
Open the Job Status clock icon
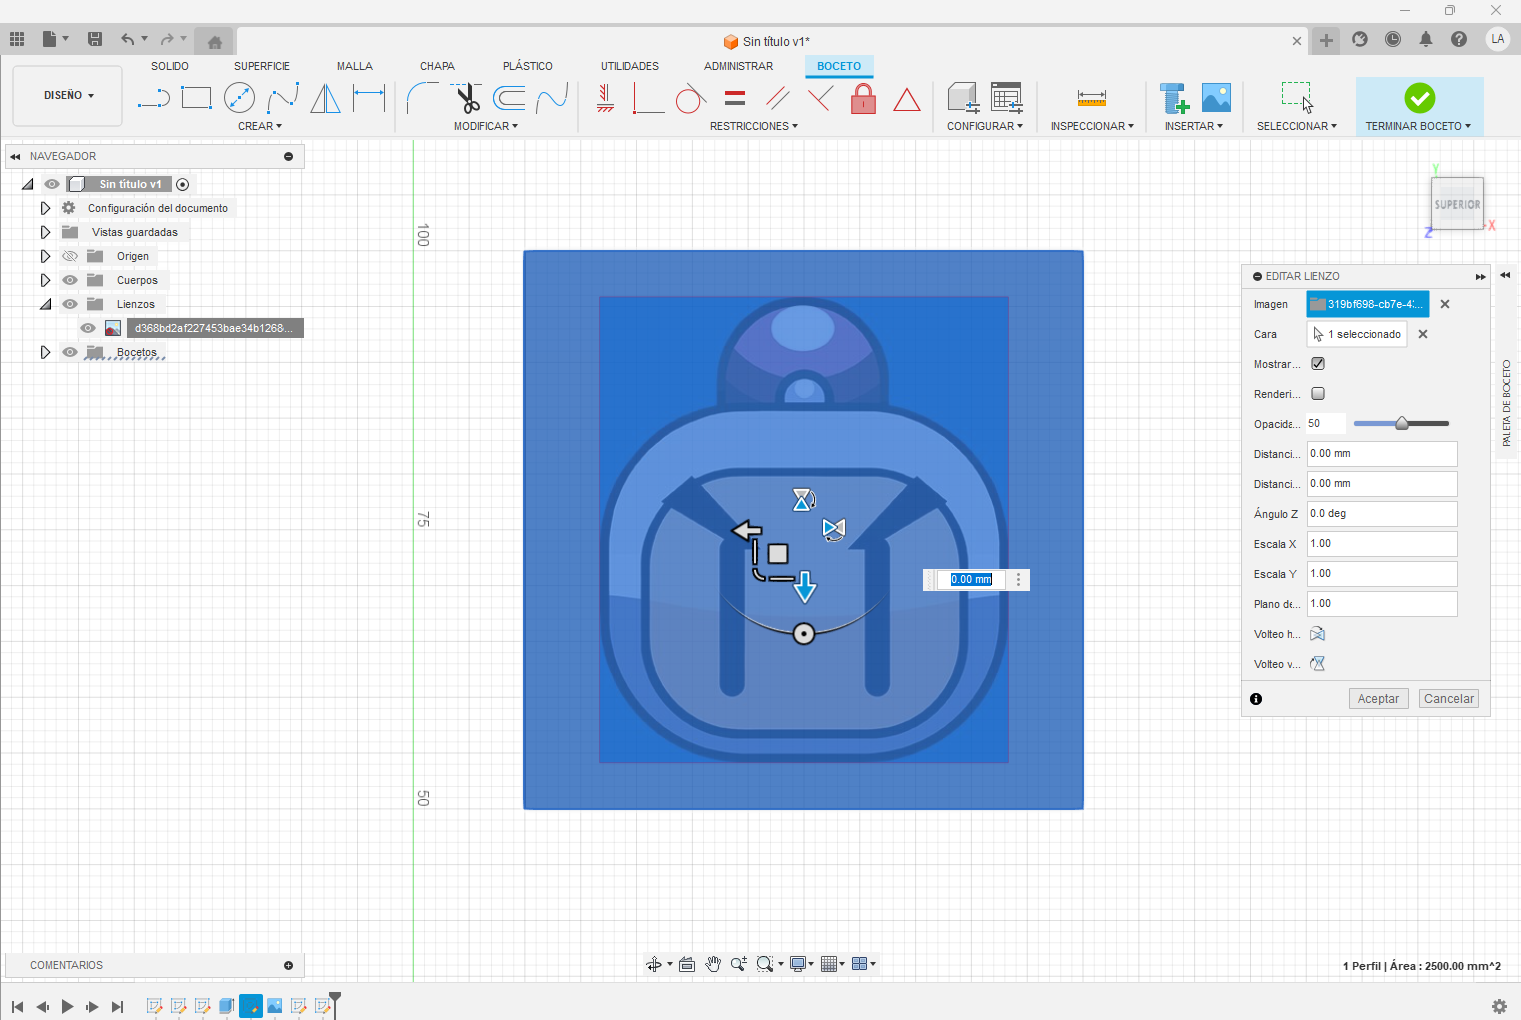click(x=1393, y=39)
